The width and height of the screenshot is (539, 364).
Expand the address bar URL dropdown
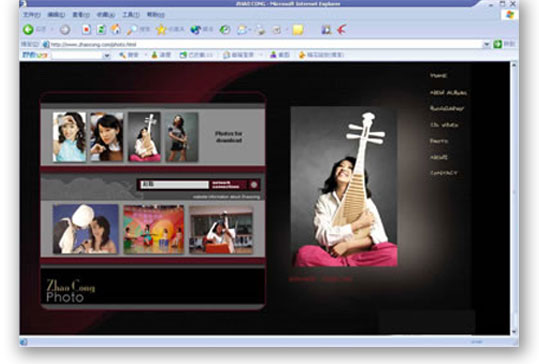[x=486, y=44]
